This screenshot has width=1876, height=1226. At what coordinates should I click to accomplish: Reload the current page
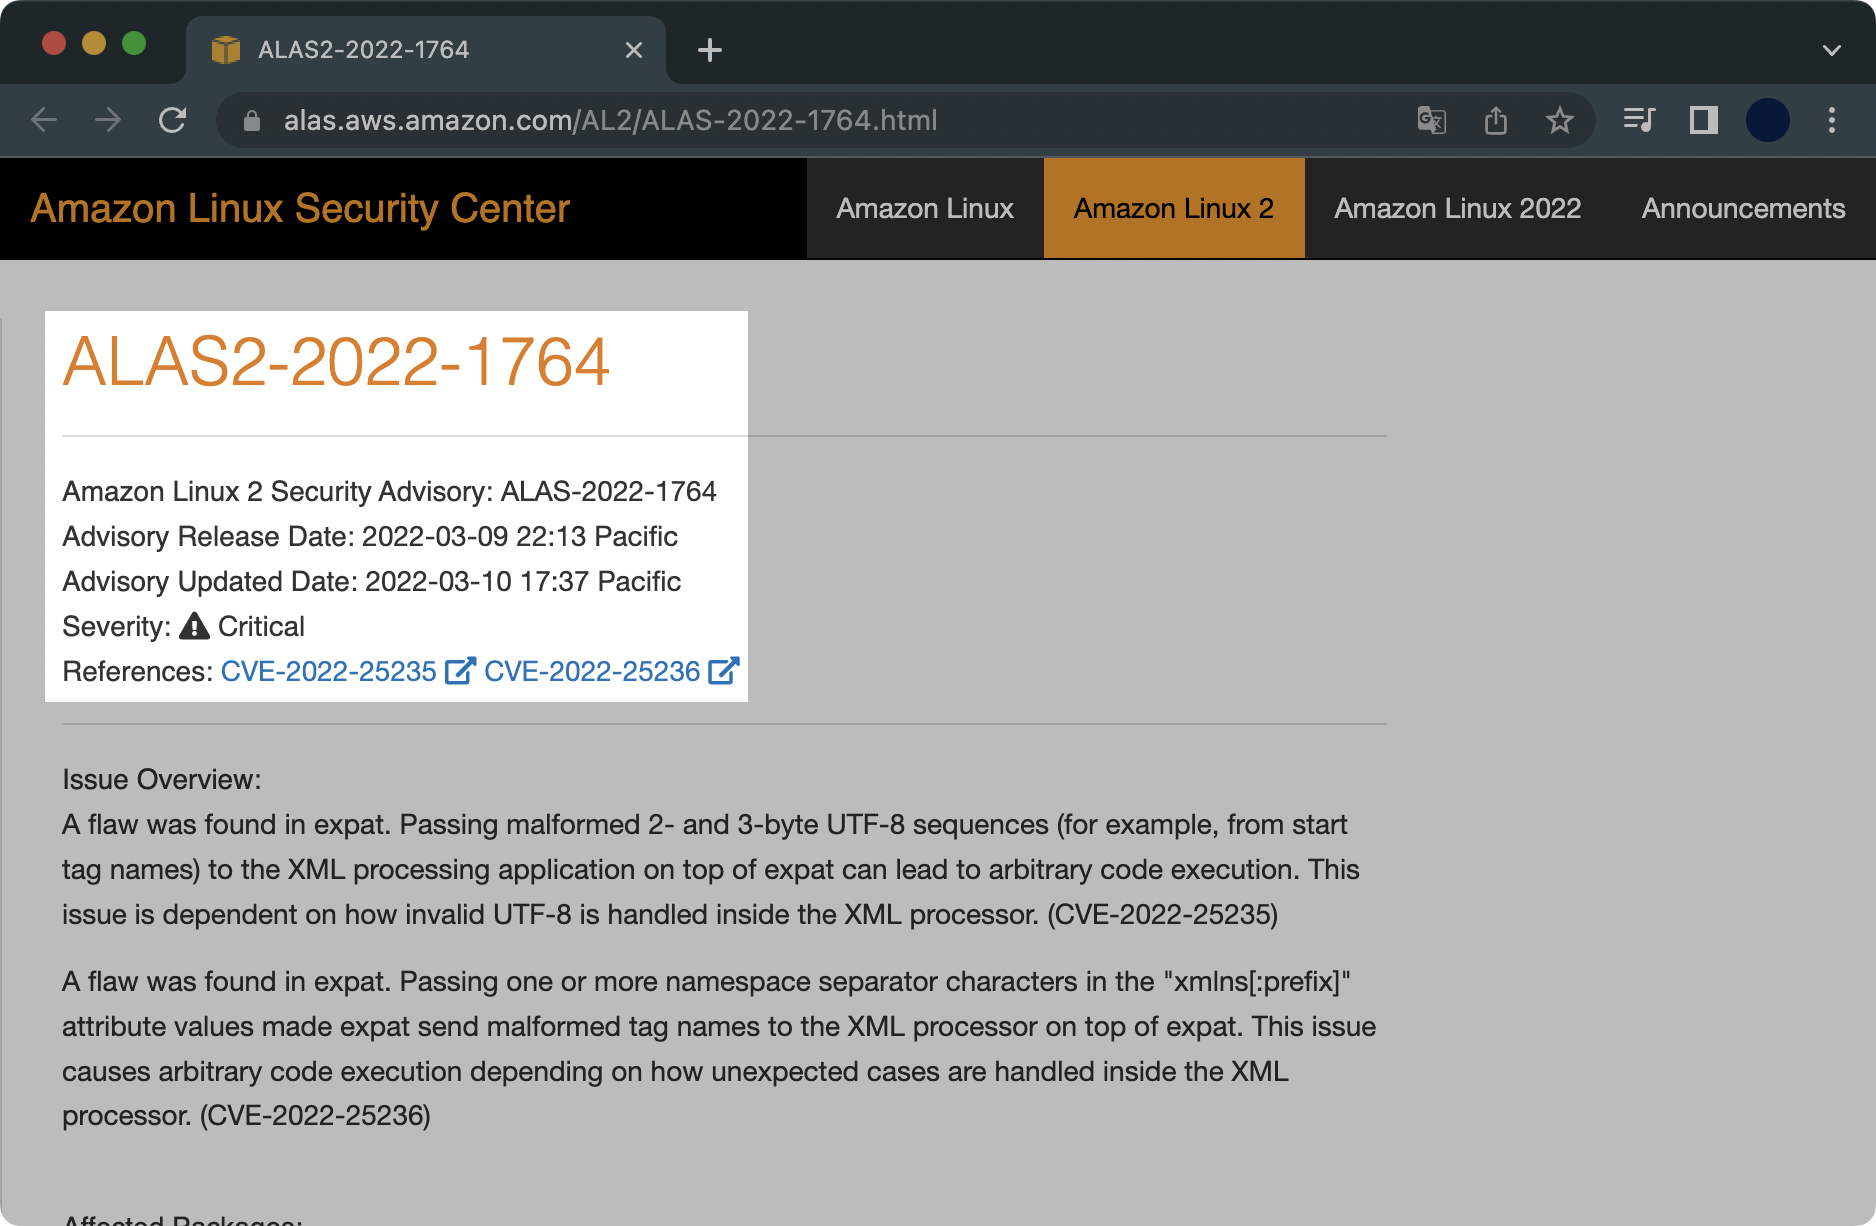pos(173,121)
